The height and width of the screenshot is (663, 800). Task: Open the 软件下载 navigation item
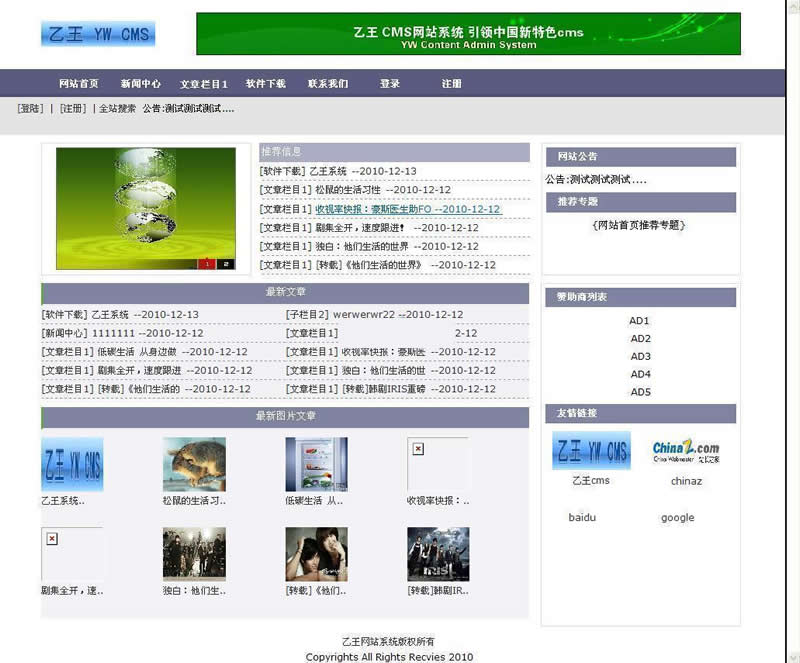click(x=265, y=84)
